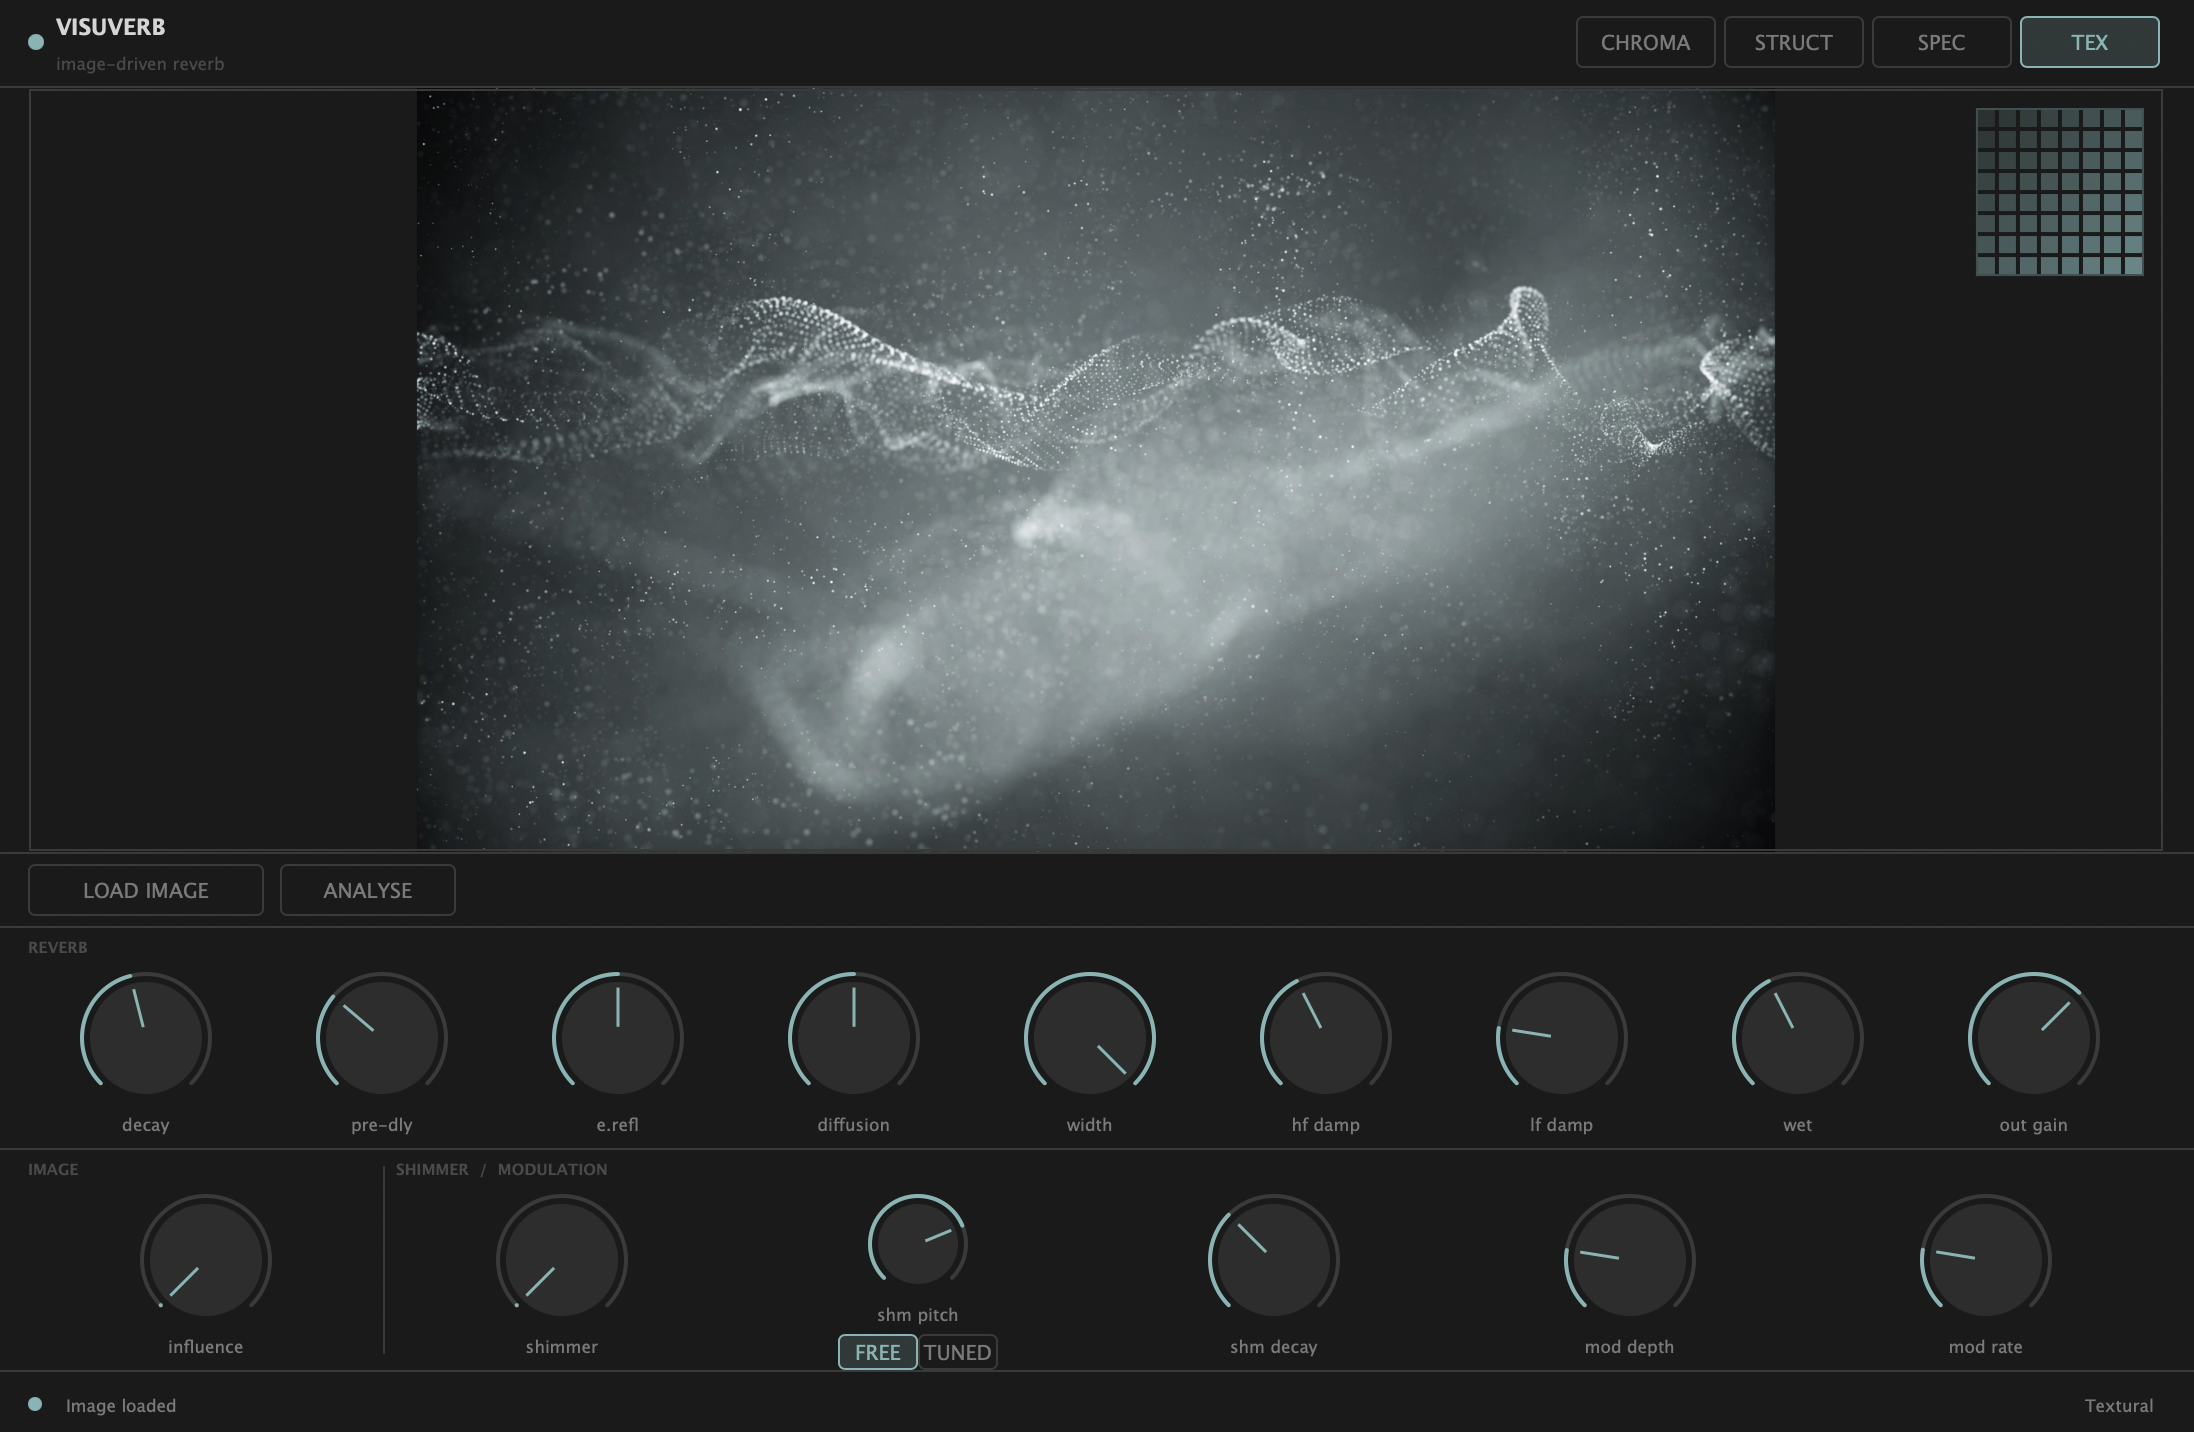Click the lf damp knob
2194x1432 pixels.
[x=1562, y=1037]
